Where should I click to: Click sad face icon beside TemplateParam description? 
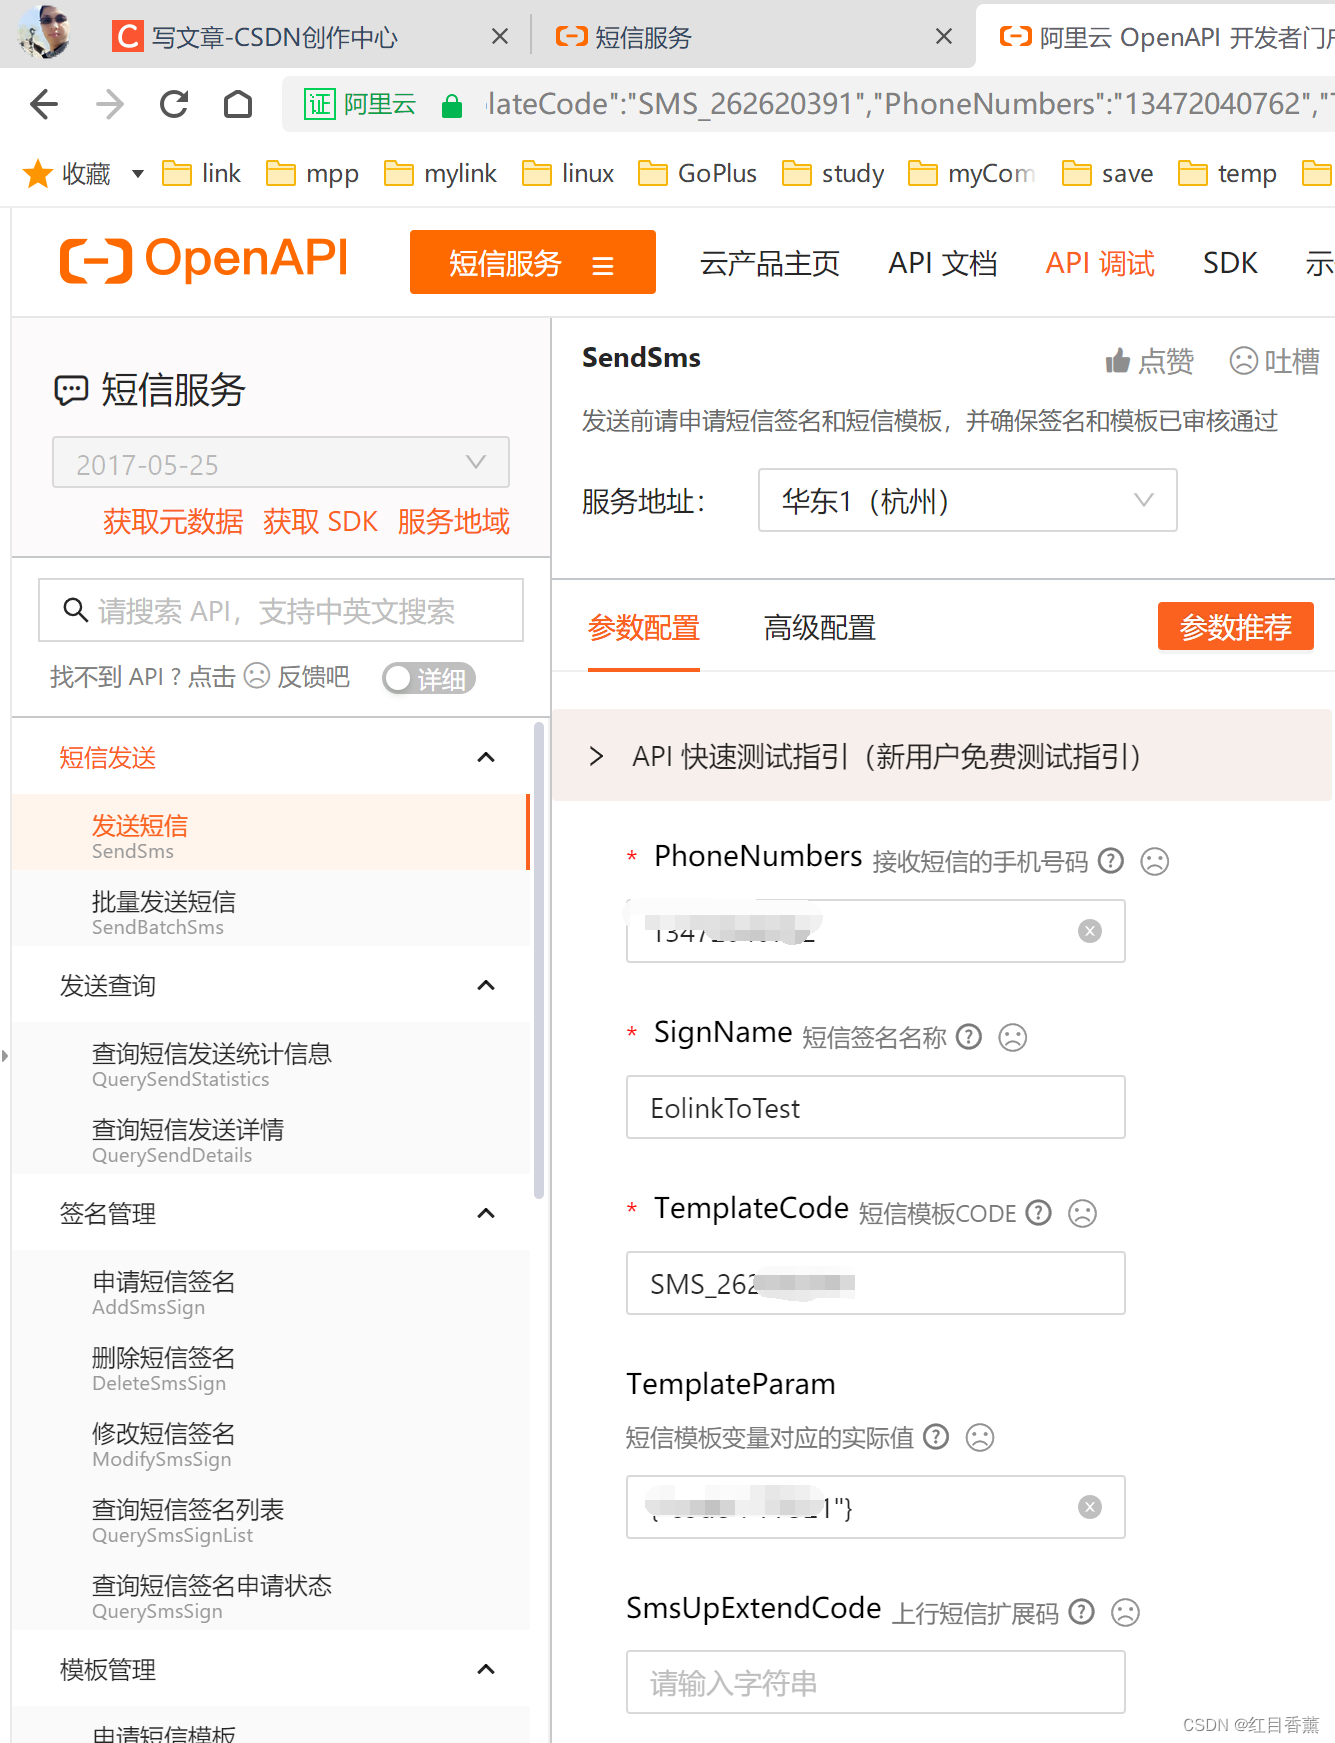tap(980, 1437)
